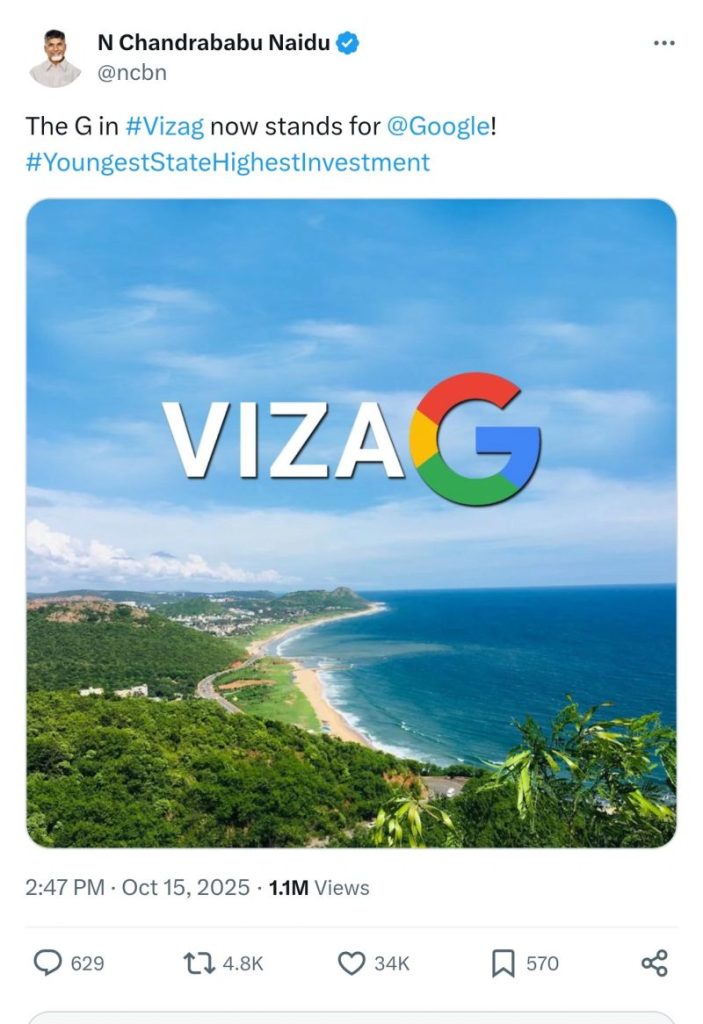This screenshot has height=1024, width=703.
Task: Open the VIZAG beach image
Action: pos(352,523)
